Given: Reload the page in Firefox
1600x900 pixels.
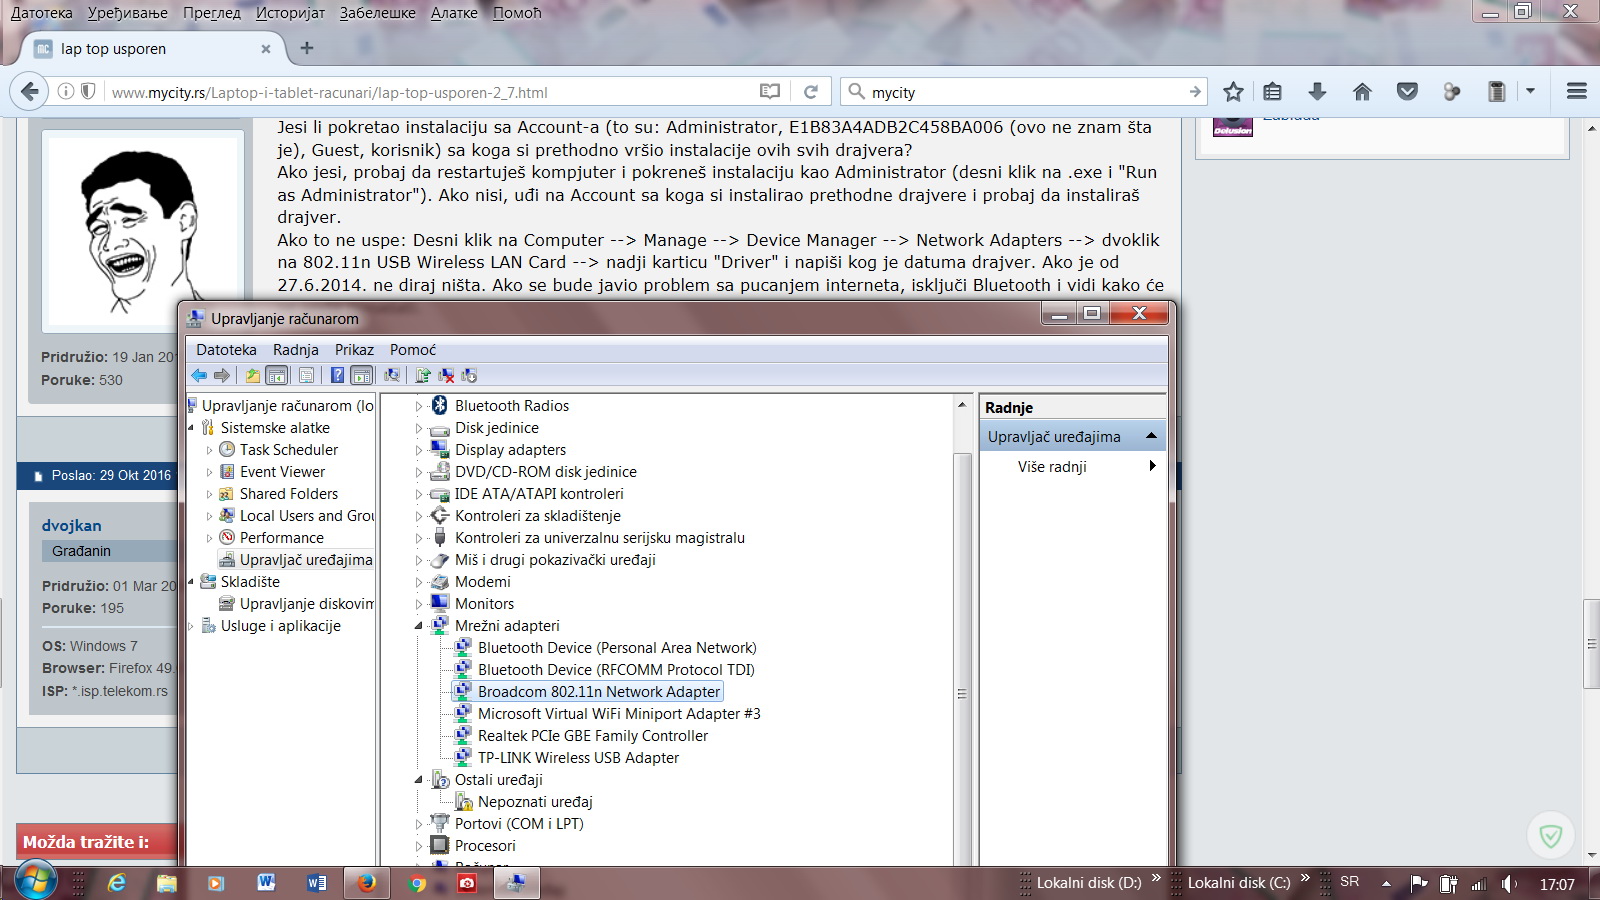Looking at the screenshot, I should point(811,92).
